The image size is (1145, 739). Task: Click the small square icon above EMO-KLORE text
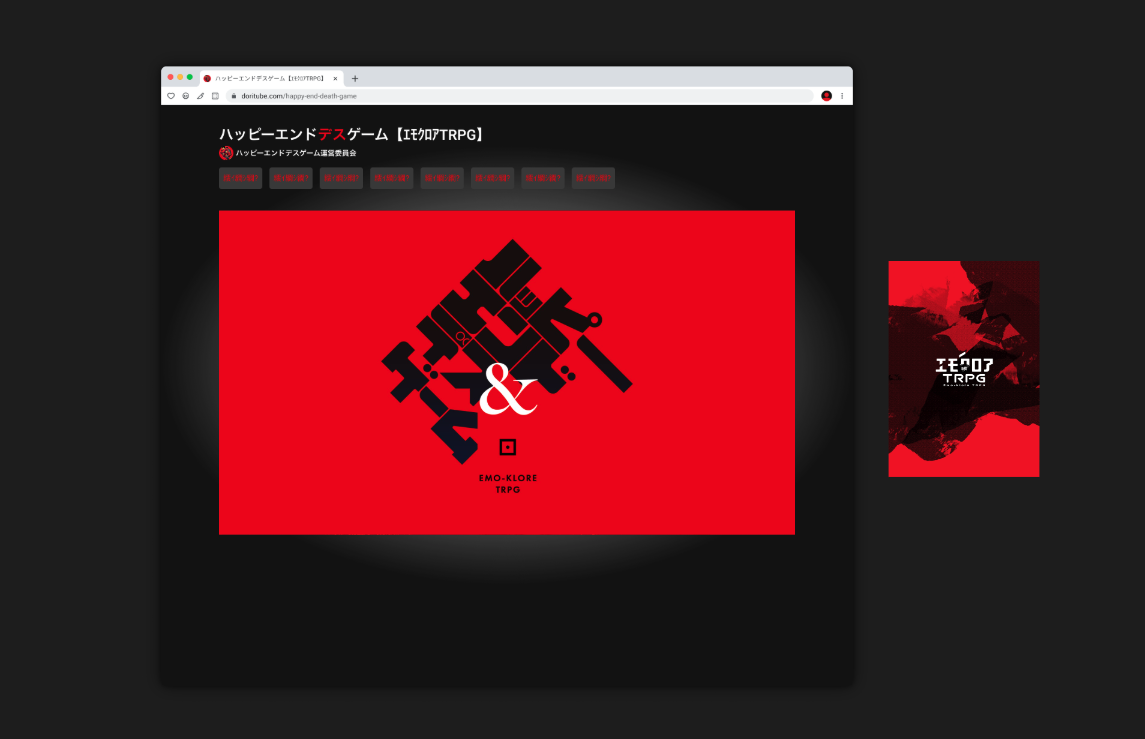[508, 447]
